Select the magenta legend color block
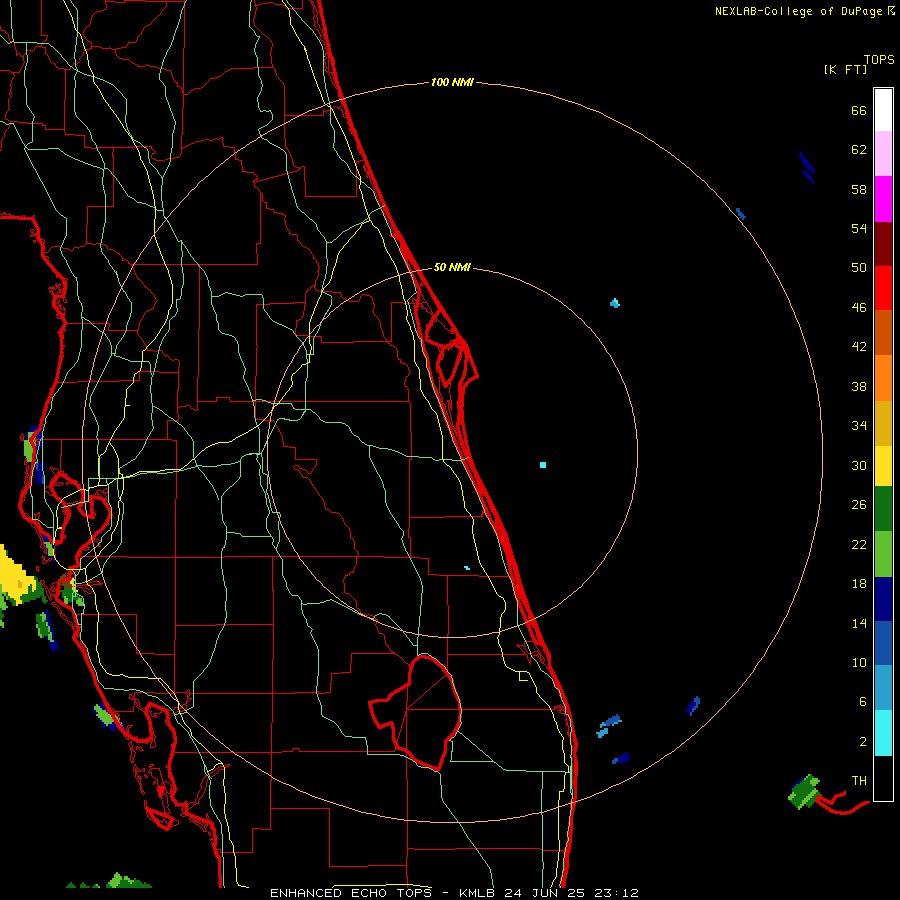 click(x=883, y=199)
